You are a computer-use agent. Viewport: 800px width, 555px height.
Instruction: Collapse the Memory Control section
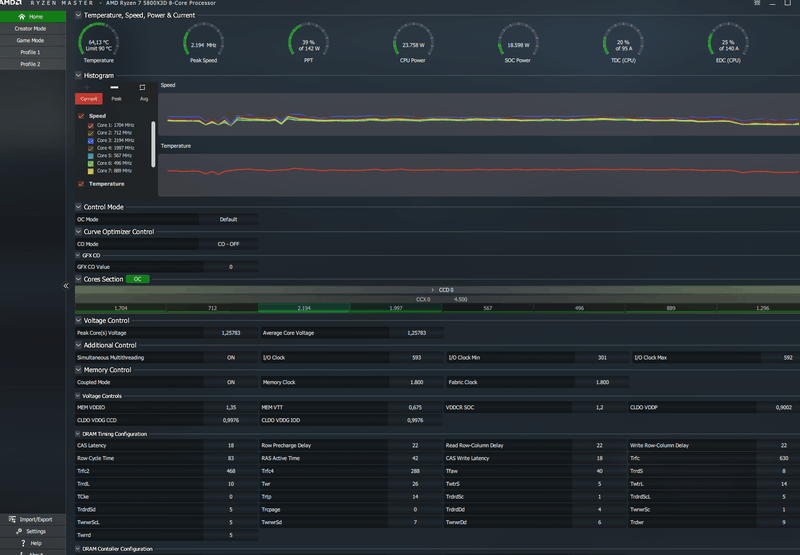coord(79,369)
